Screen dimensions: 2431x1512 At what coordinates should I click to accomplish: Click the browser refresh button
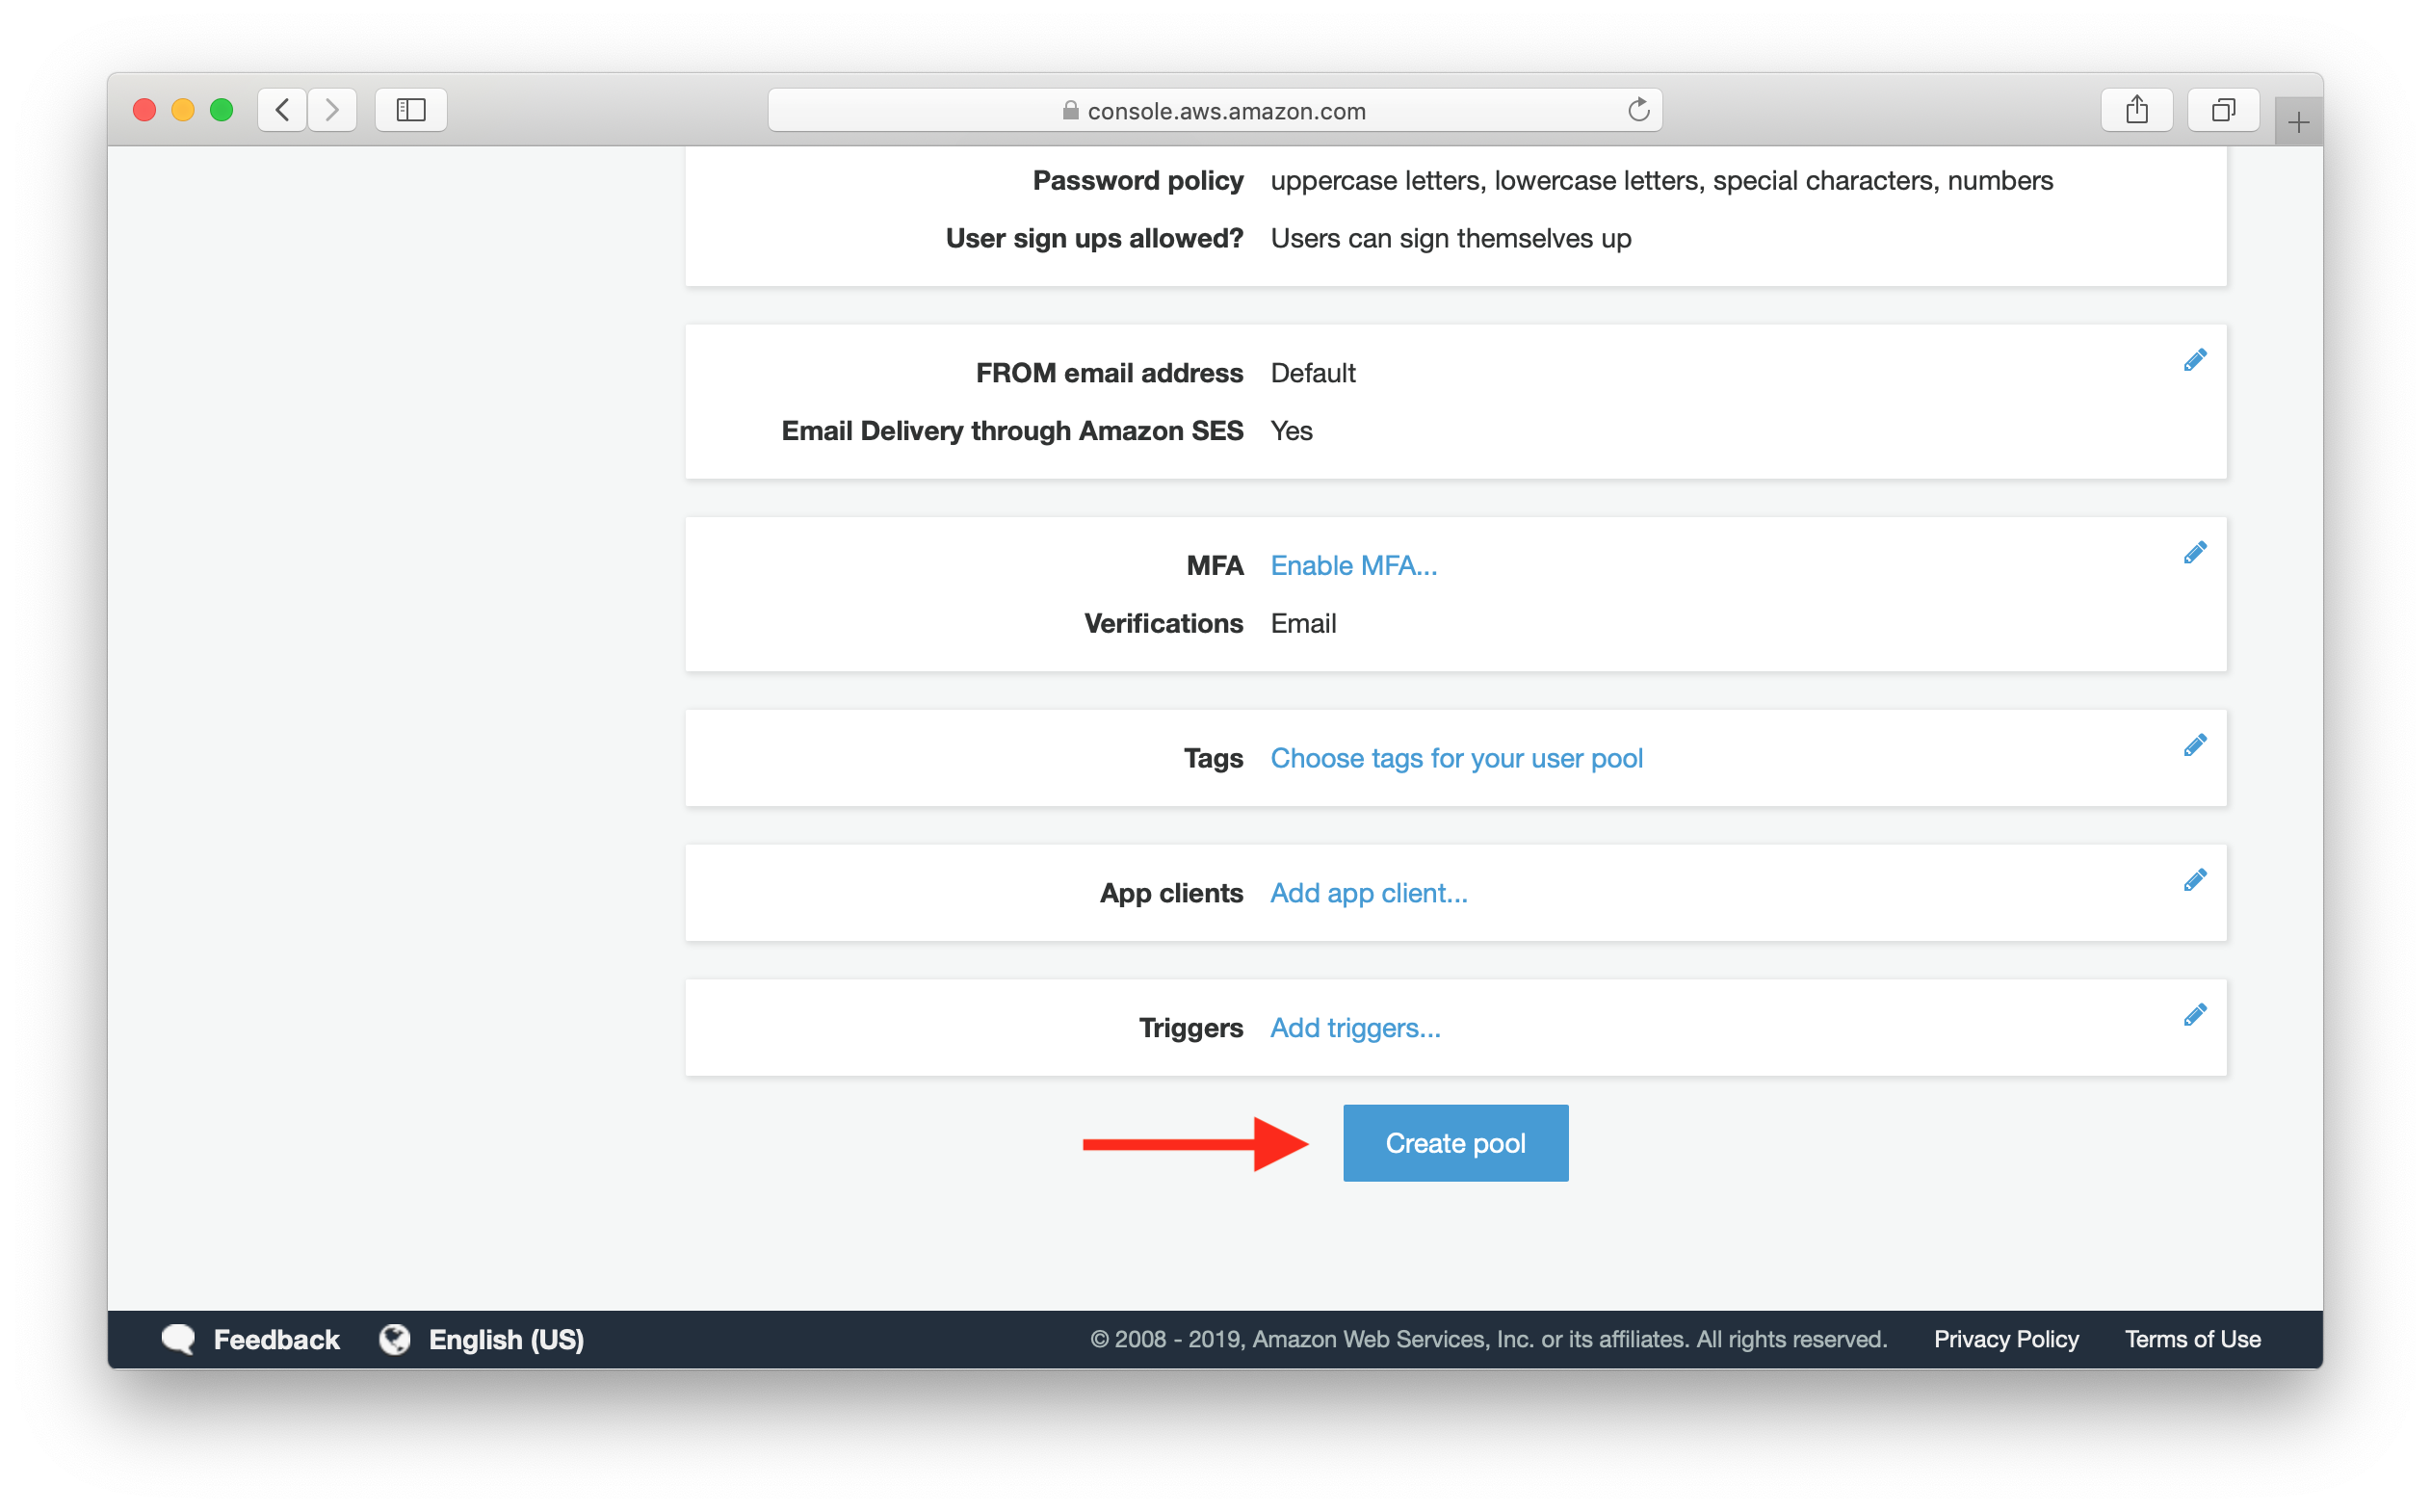pos(1637,110)
